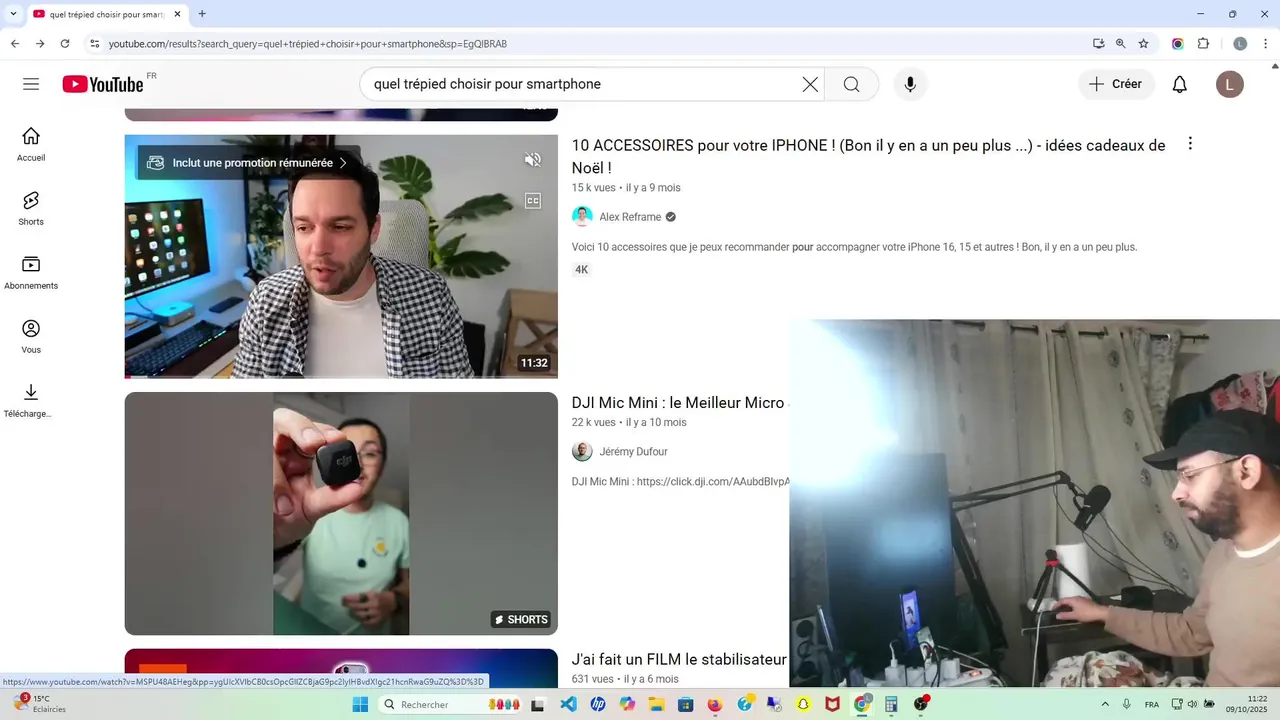1280x720 pixels.
Task: Open Shorts in the sidebar
Action: point(31,208)
